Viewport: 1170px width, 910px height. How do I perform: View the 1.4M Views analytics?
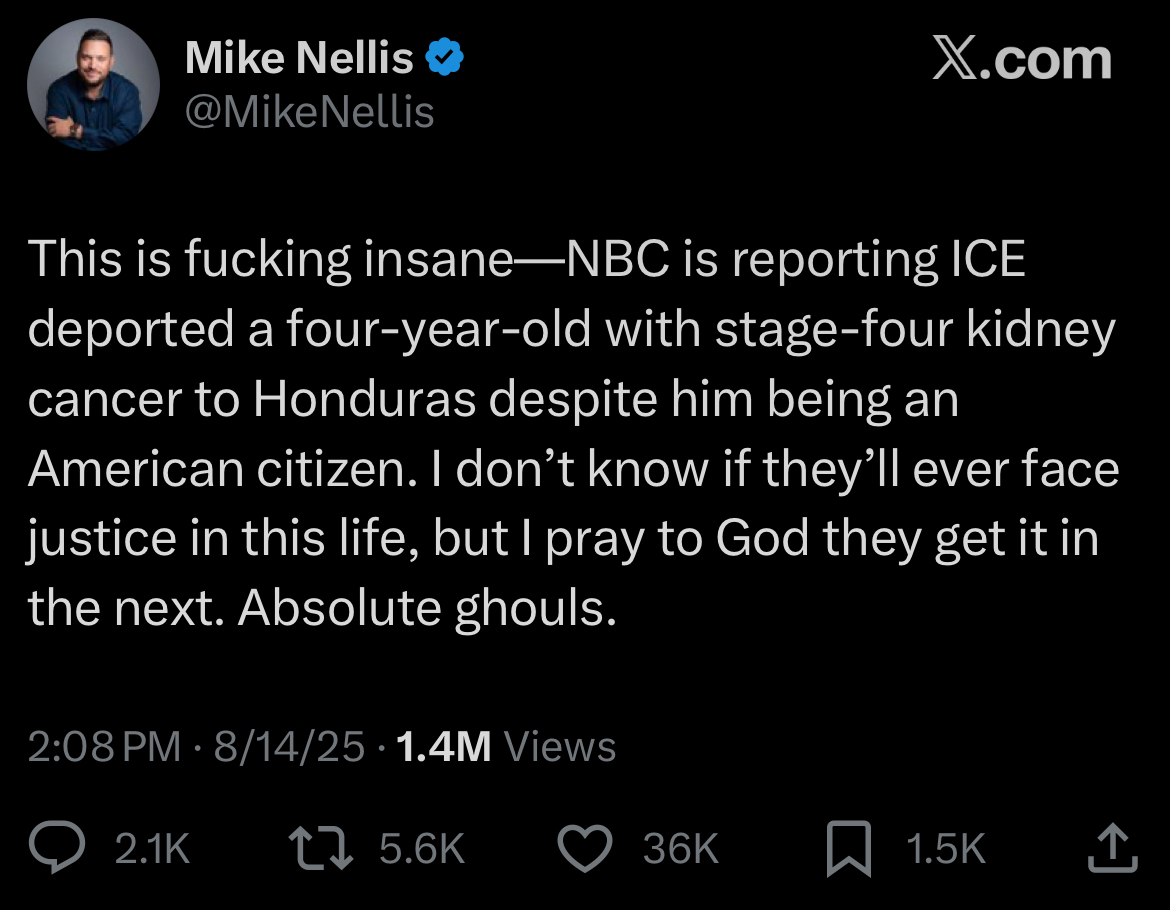pos(506,746)
